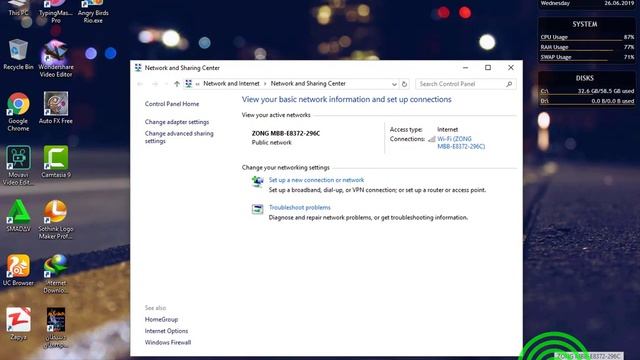Click the Control Panel icon in the breadcrumb
This screenshot has height=360, width=640.
189,84
